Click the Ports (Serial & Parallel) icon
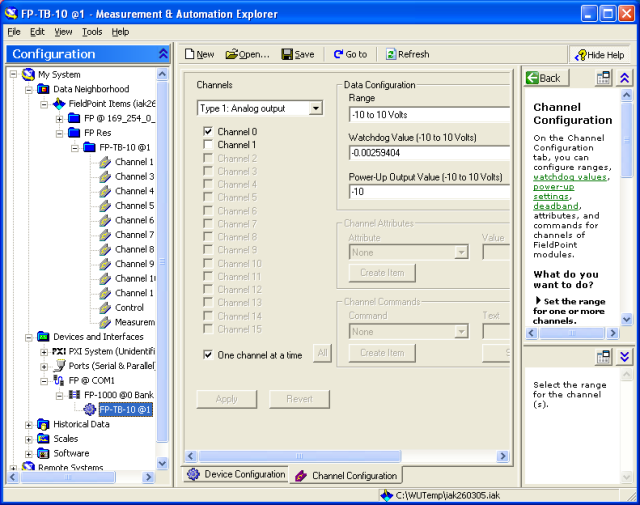Screen dimensions: 640x505 coord(60,365)
